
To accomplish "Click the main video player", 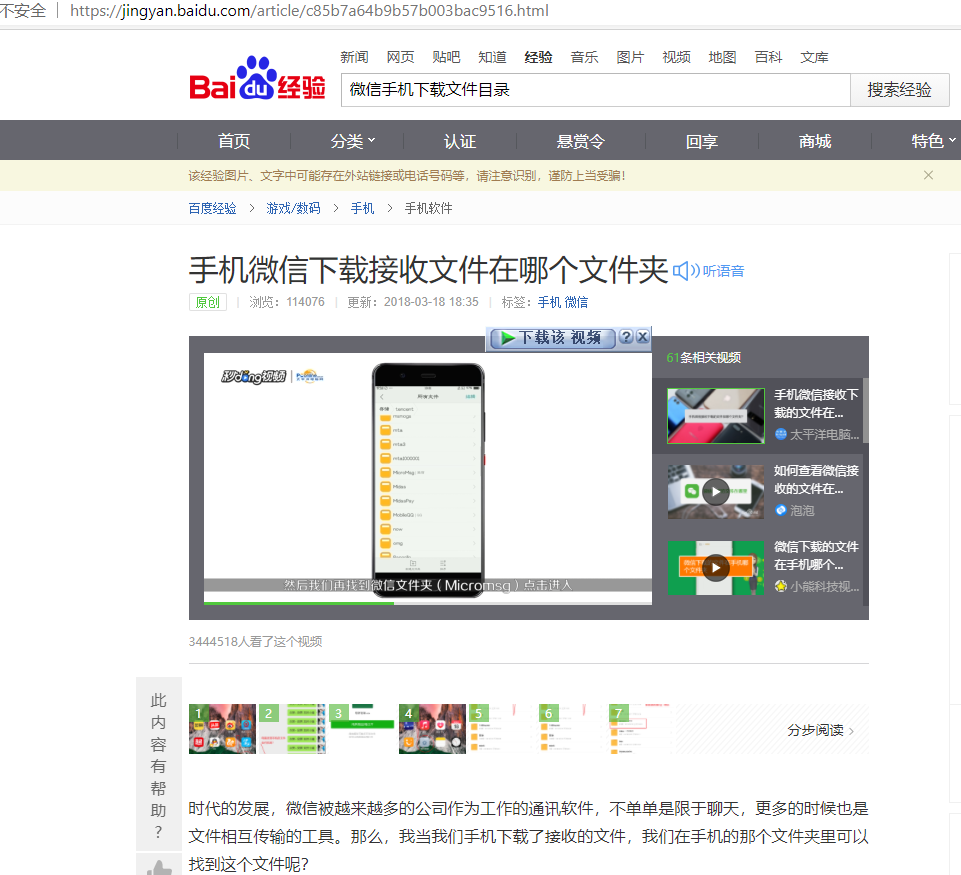I will click(427, 477).
